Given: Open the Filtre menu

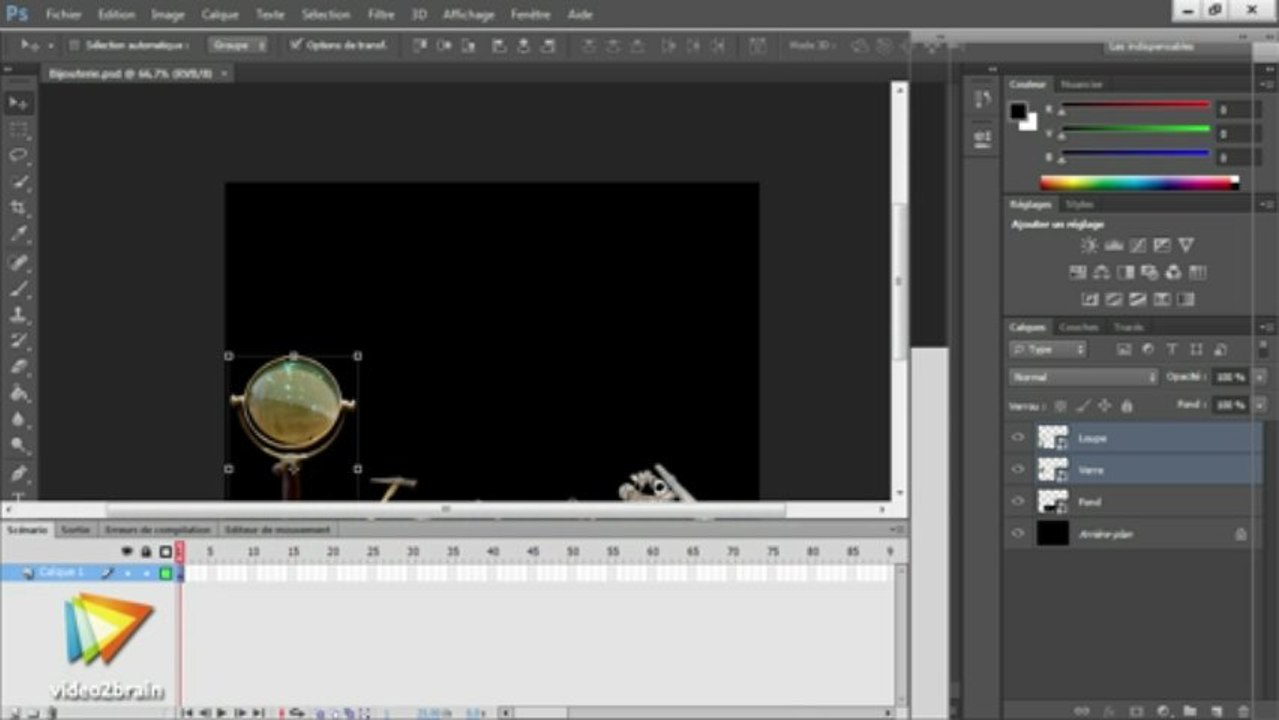Looking at the screenshot, I should [381, 14].
